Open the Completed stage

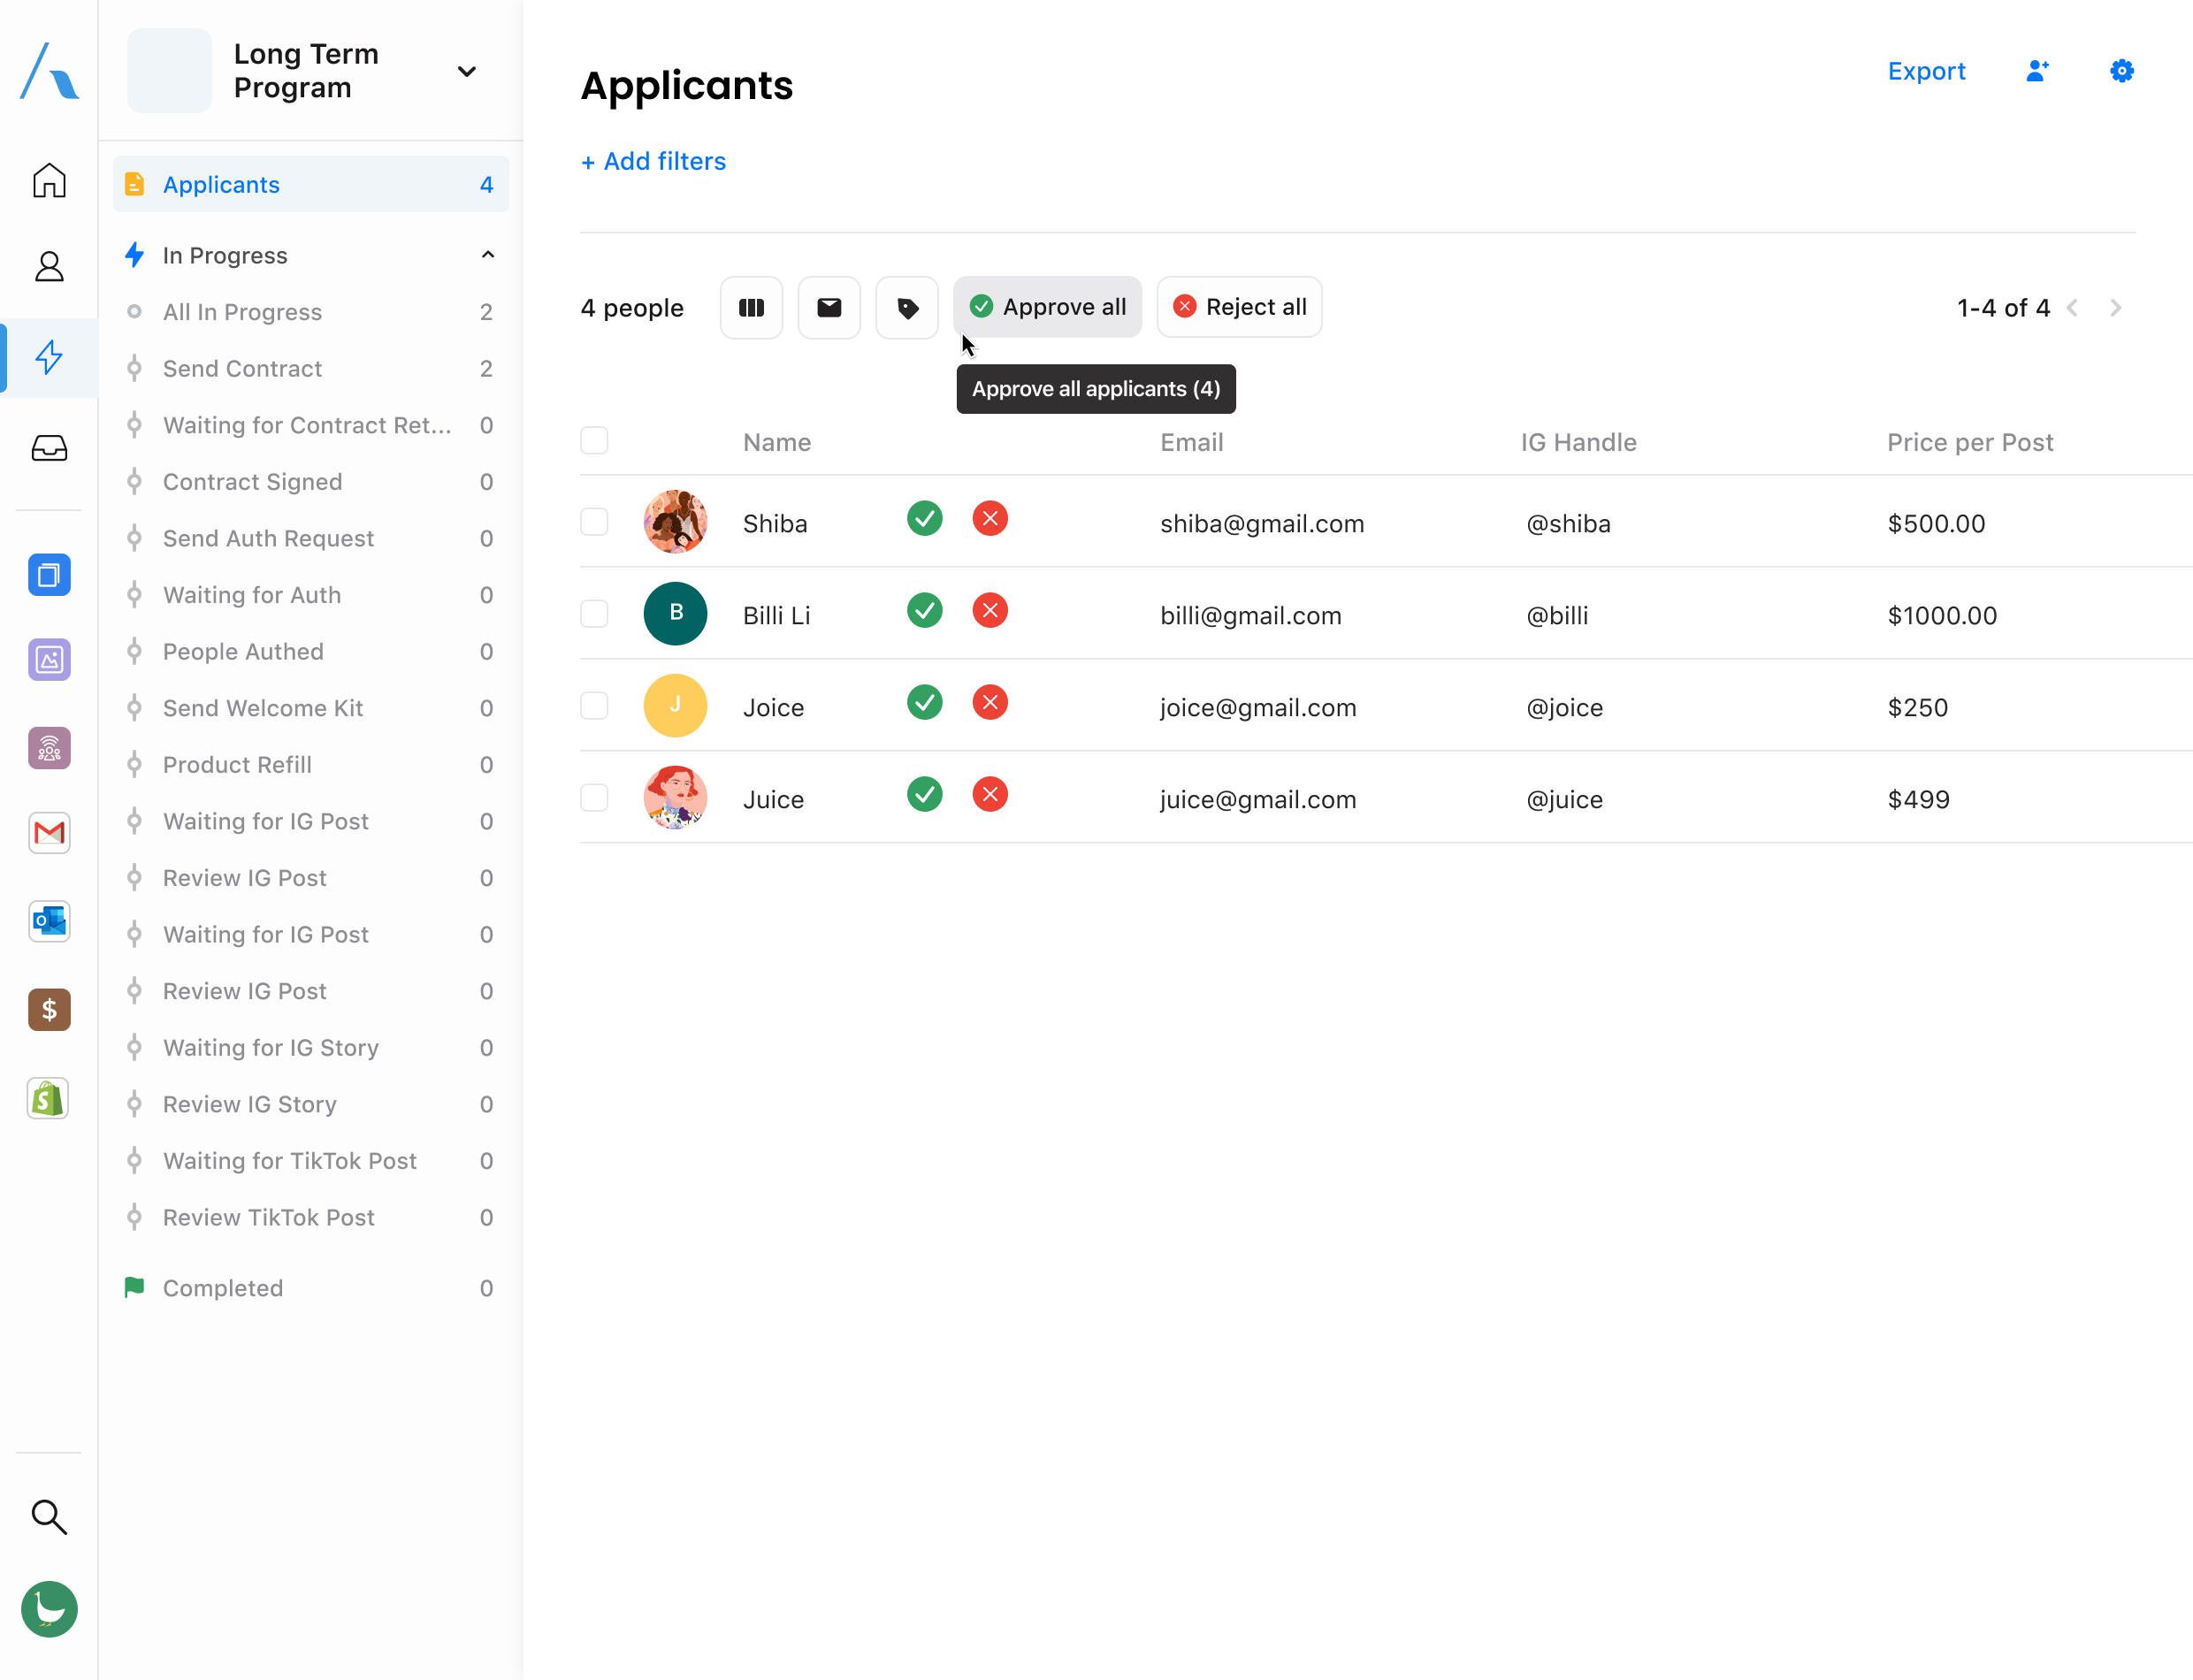pos(222,1288)
